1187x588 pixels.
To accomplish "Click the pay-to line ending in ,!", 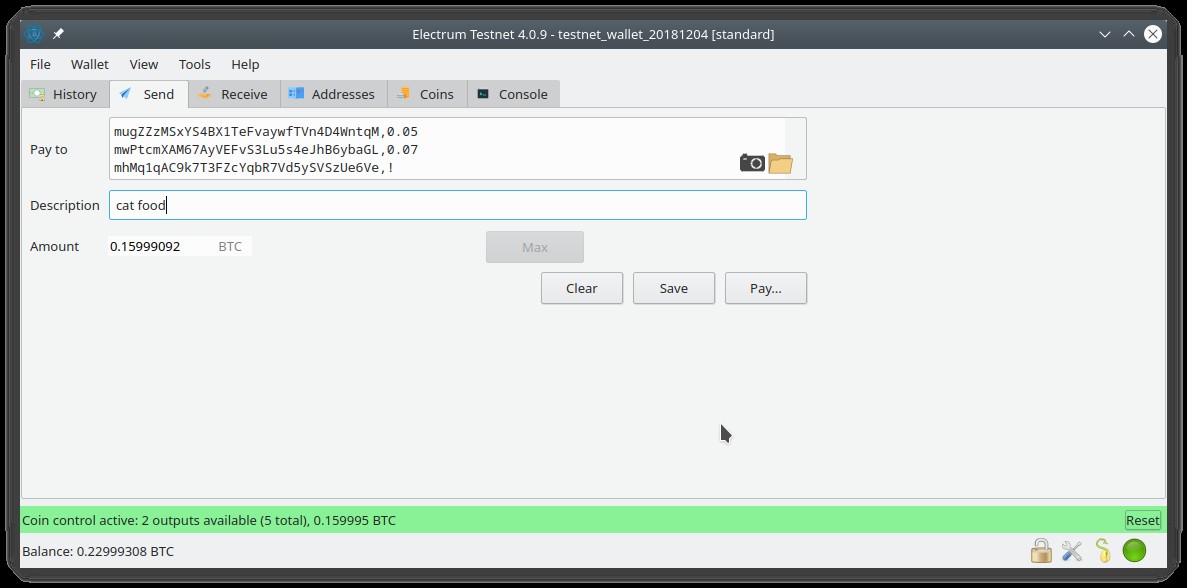I will point(254,168).
